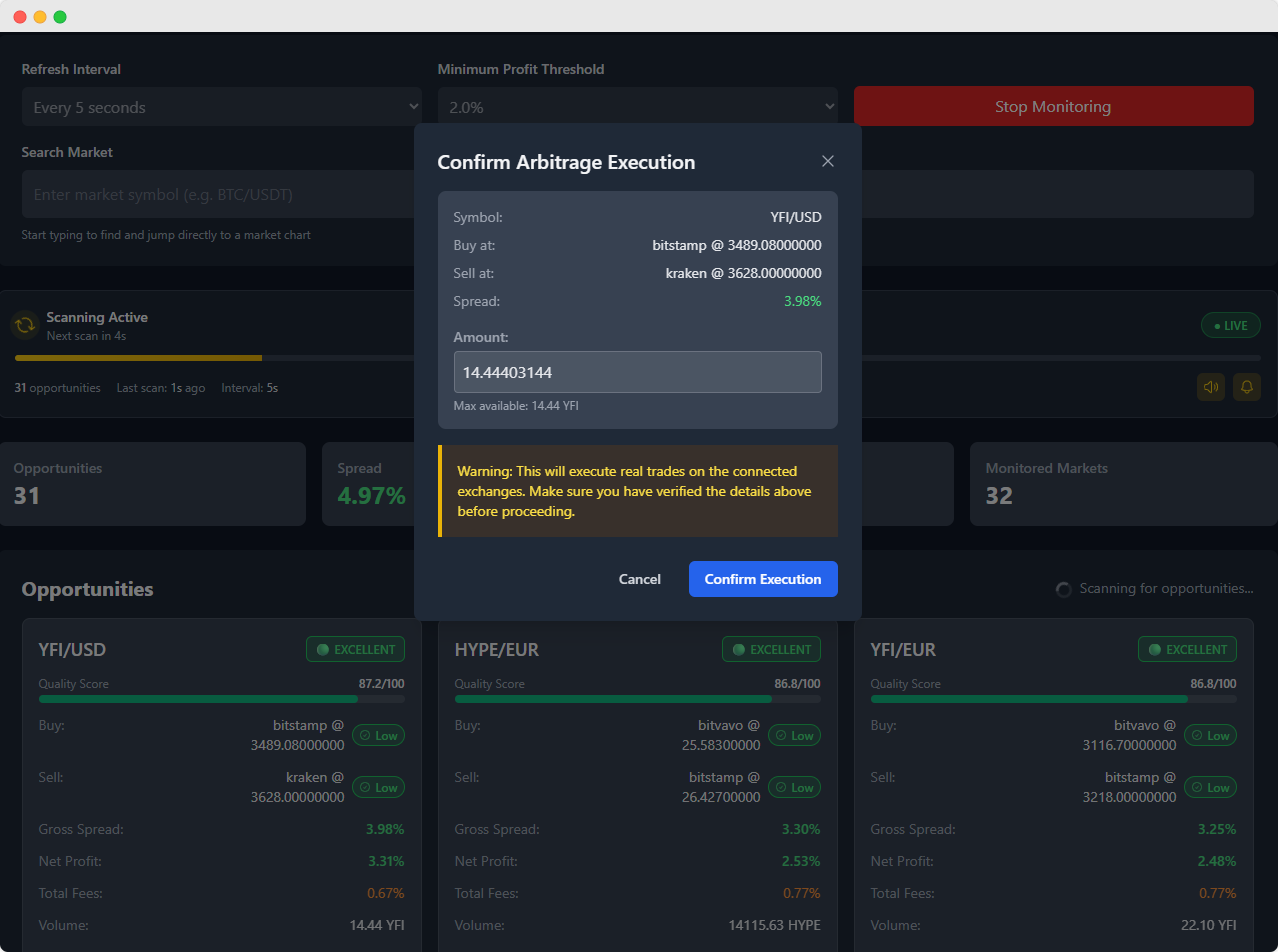Open notifications with the bell icon

point(1247,387)
